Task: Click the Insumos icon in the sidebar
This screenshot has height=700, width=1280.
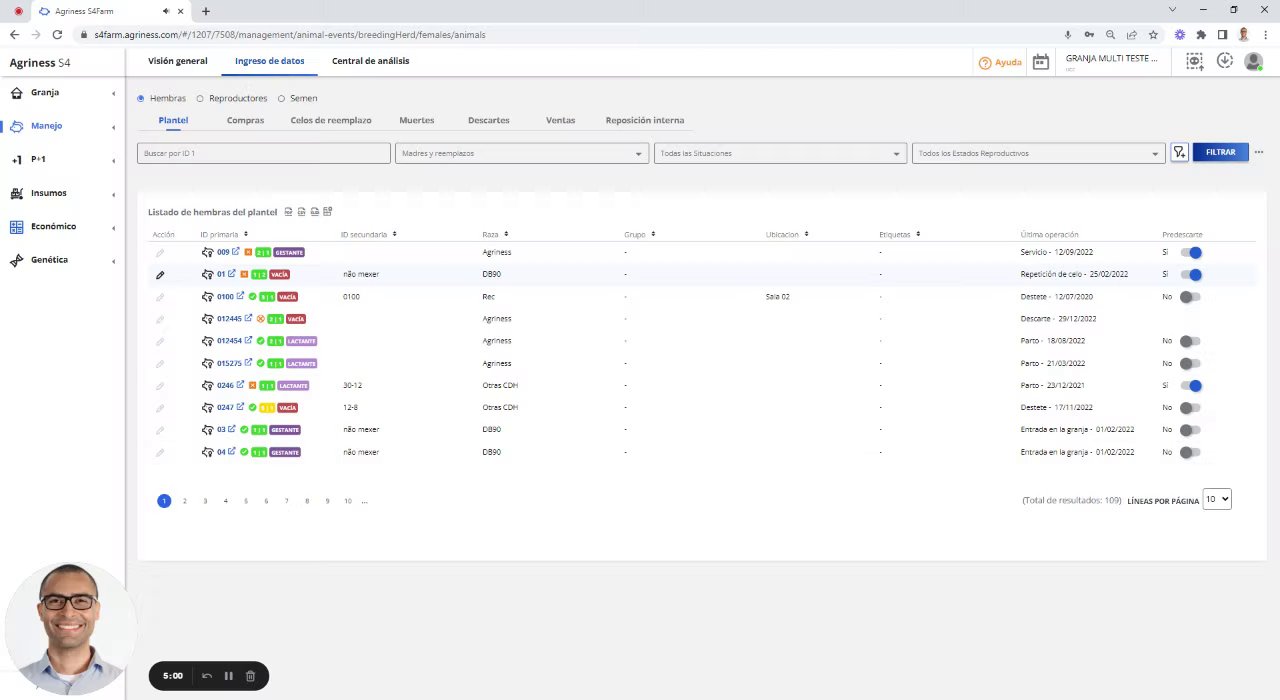Action: tap(17, 193)
